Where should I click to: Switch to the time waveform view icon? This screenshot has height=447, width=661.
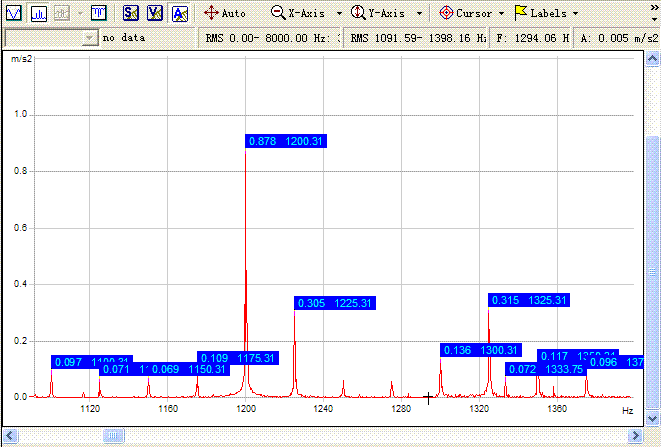(13, 13)
